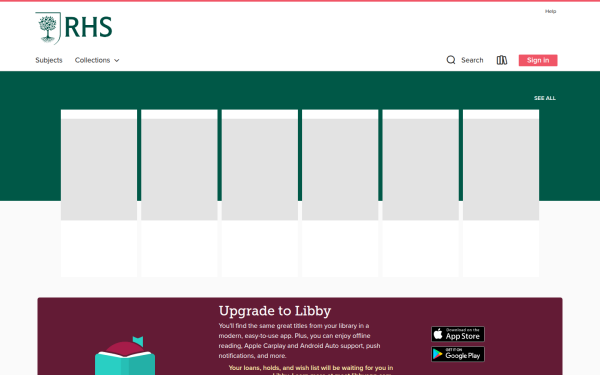Open the Subjects page
The height and width of the screenshot is (375, 600).
(x=49, y=60)
